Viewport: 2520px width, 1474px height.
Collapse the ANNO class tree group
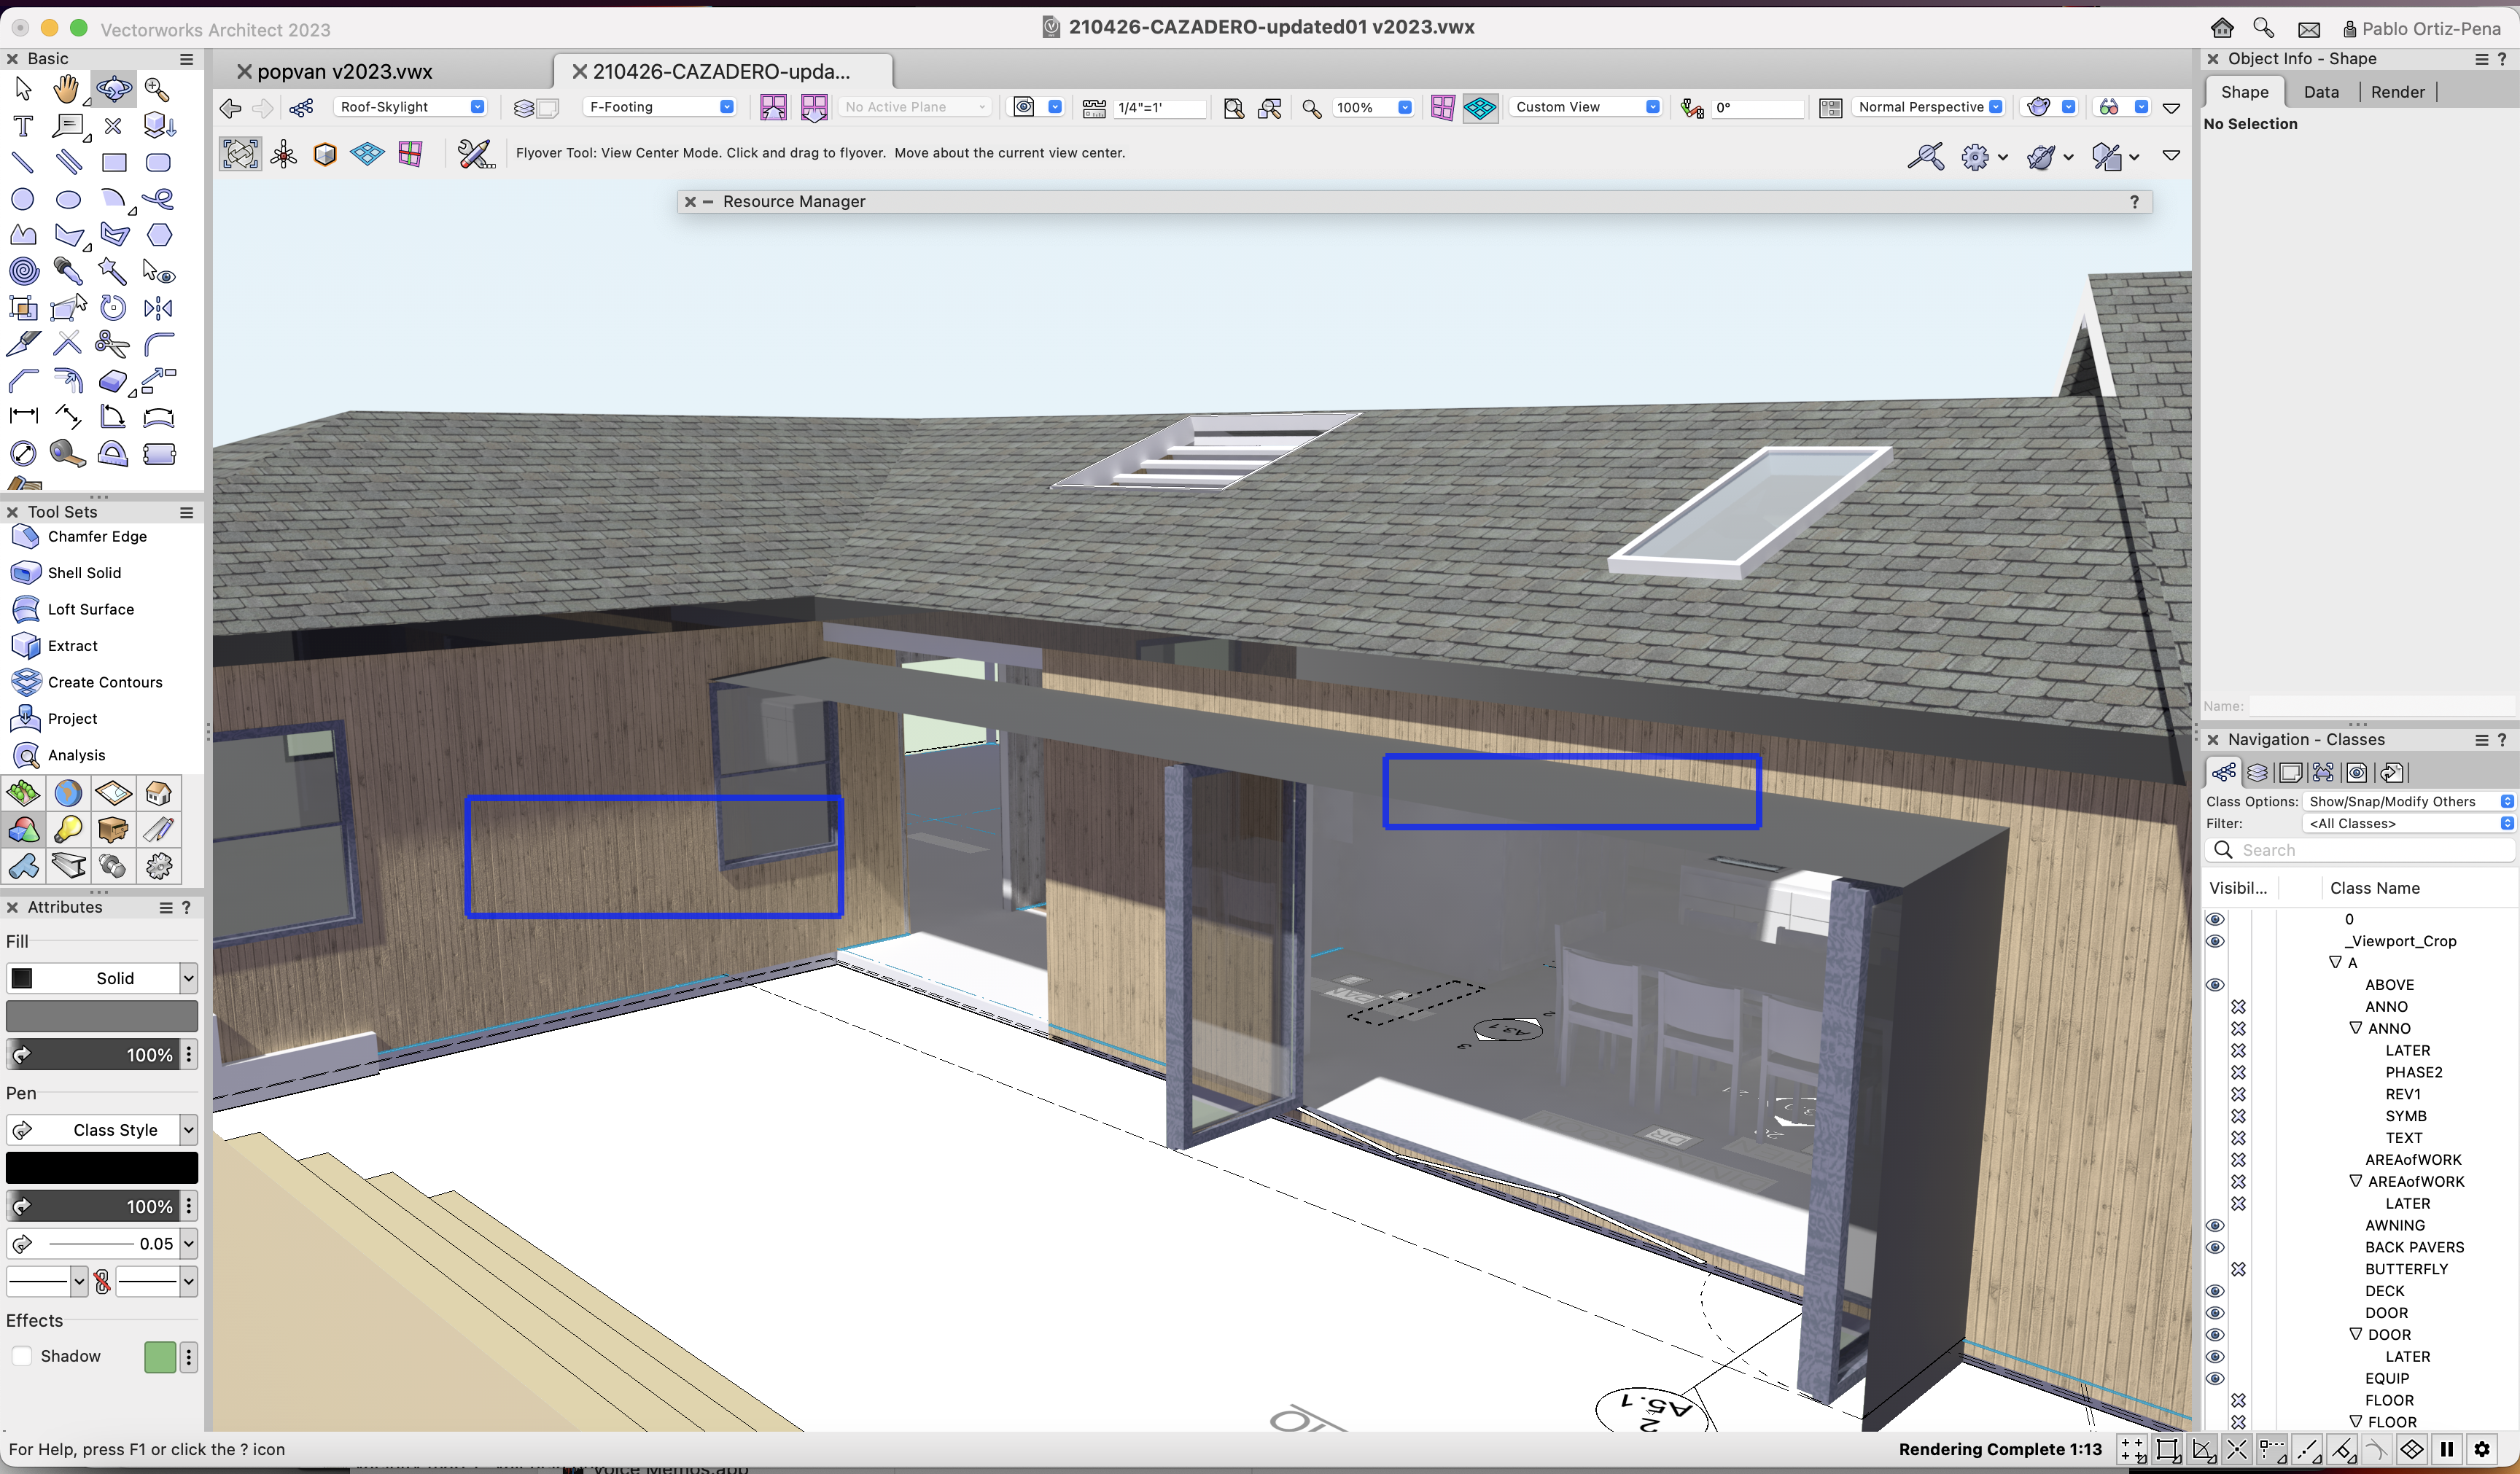pos(2355,1028)
